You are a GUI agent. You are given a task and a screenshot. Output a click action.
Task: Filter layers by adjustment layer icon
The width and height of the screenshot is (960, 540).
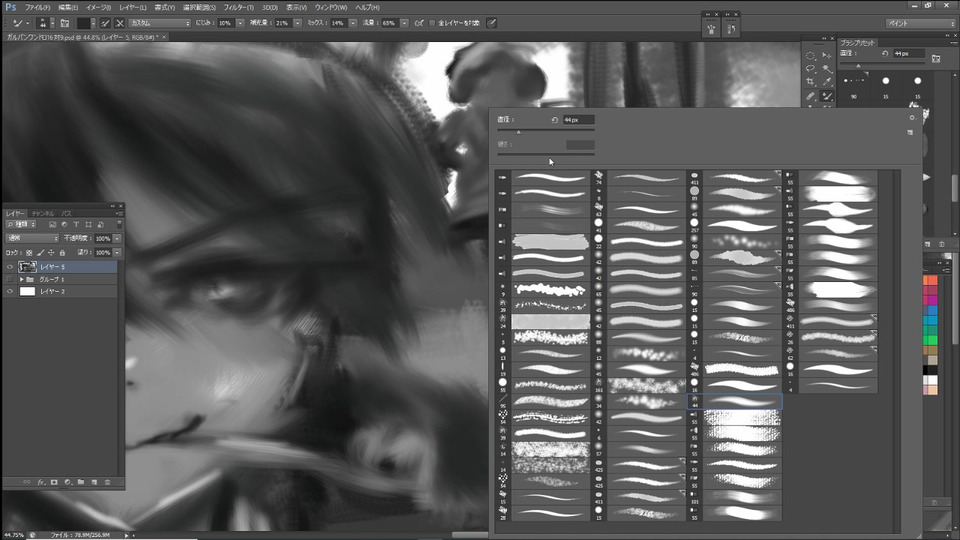click(x=64, y=225)
